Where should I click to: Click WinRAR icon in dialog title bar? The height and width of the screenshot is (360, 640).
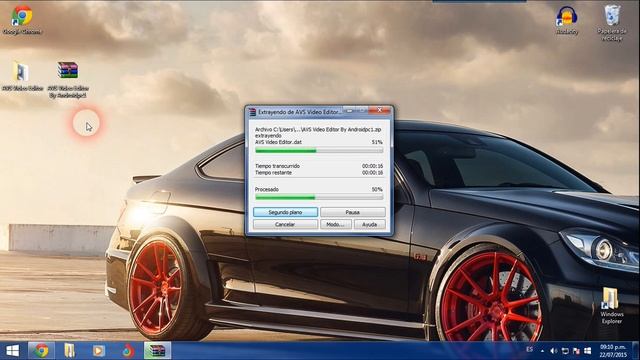tap(252, 111)
